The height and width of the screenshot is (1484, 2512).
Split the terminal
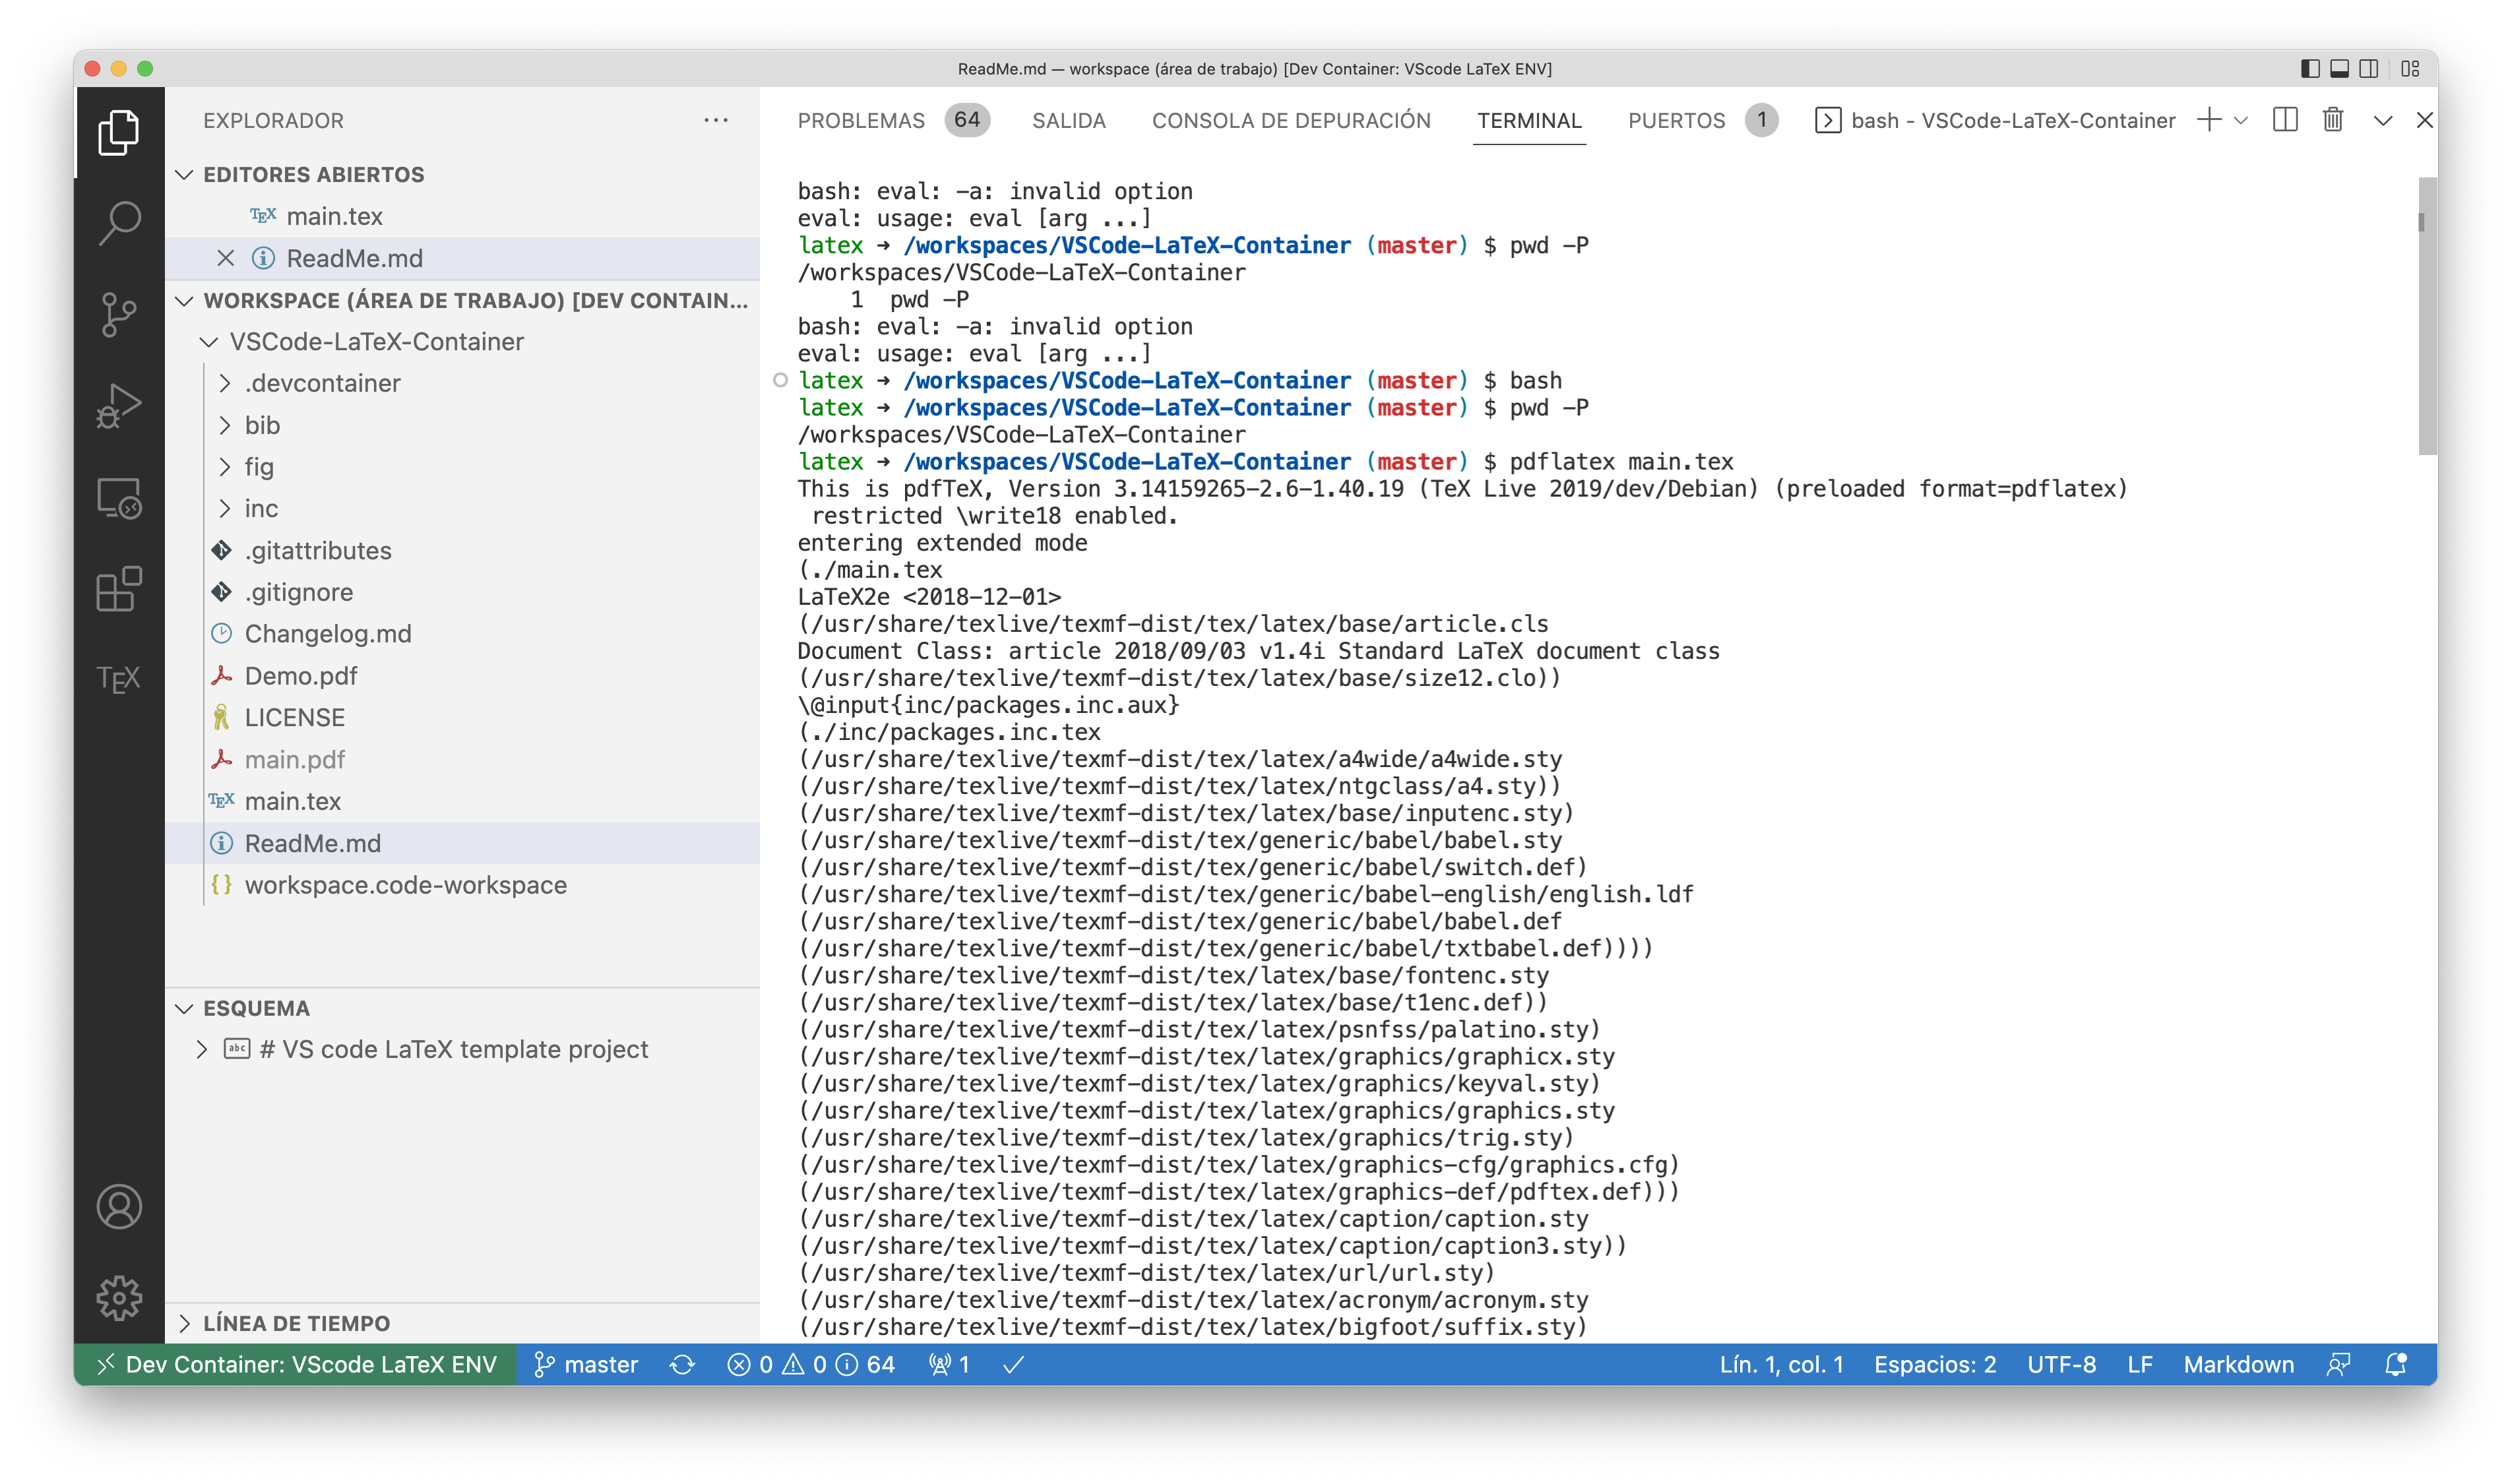click(x=2285, y=119)
